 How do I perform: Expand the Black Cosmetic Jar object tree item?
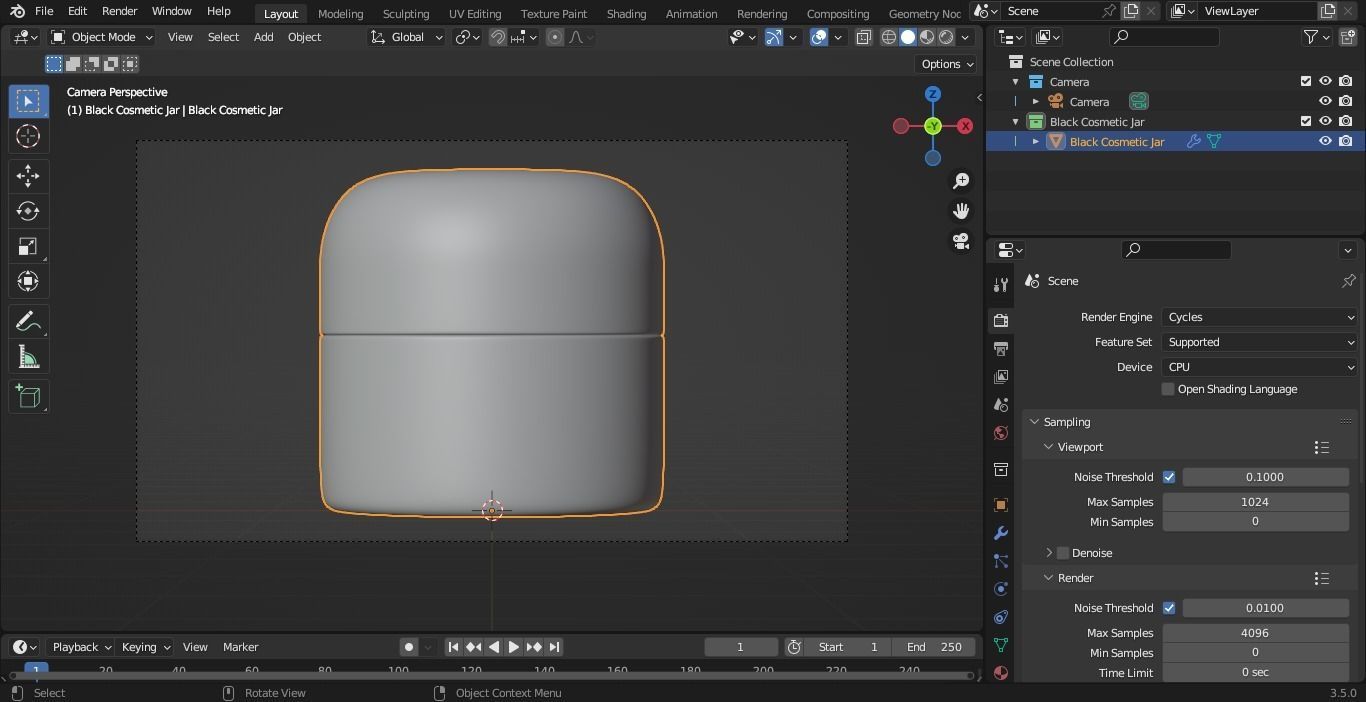tap(1036, 142)
